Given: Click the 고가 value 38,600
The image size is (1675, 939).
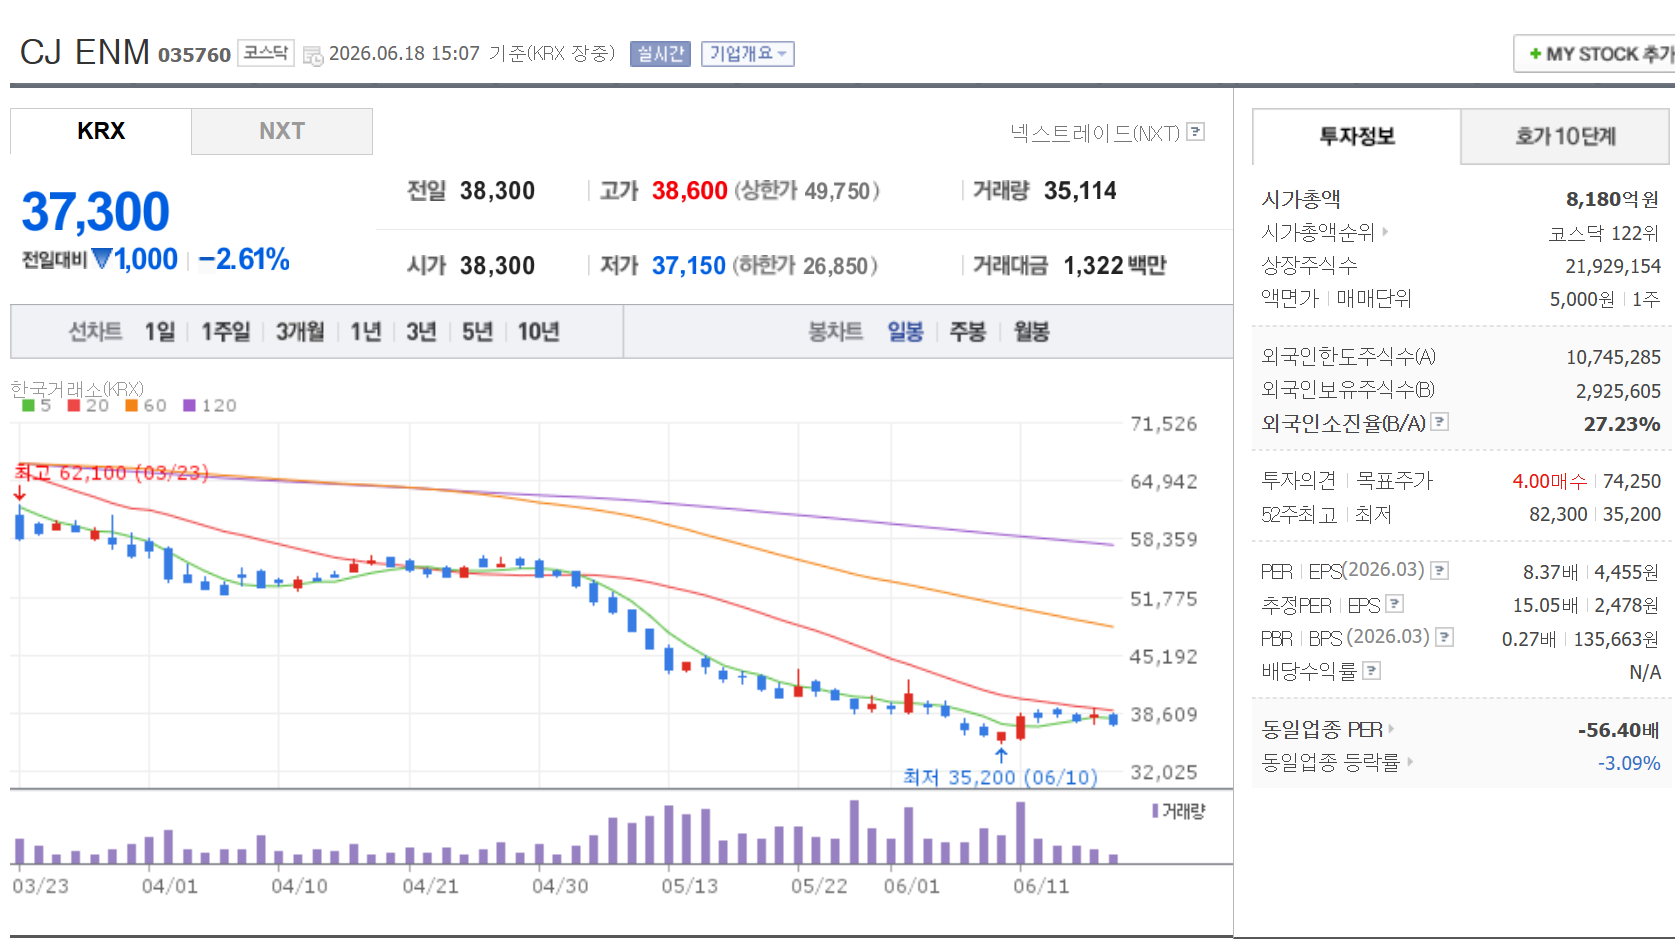Looking at the screenshot, I should point(690,191).
